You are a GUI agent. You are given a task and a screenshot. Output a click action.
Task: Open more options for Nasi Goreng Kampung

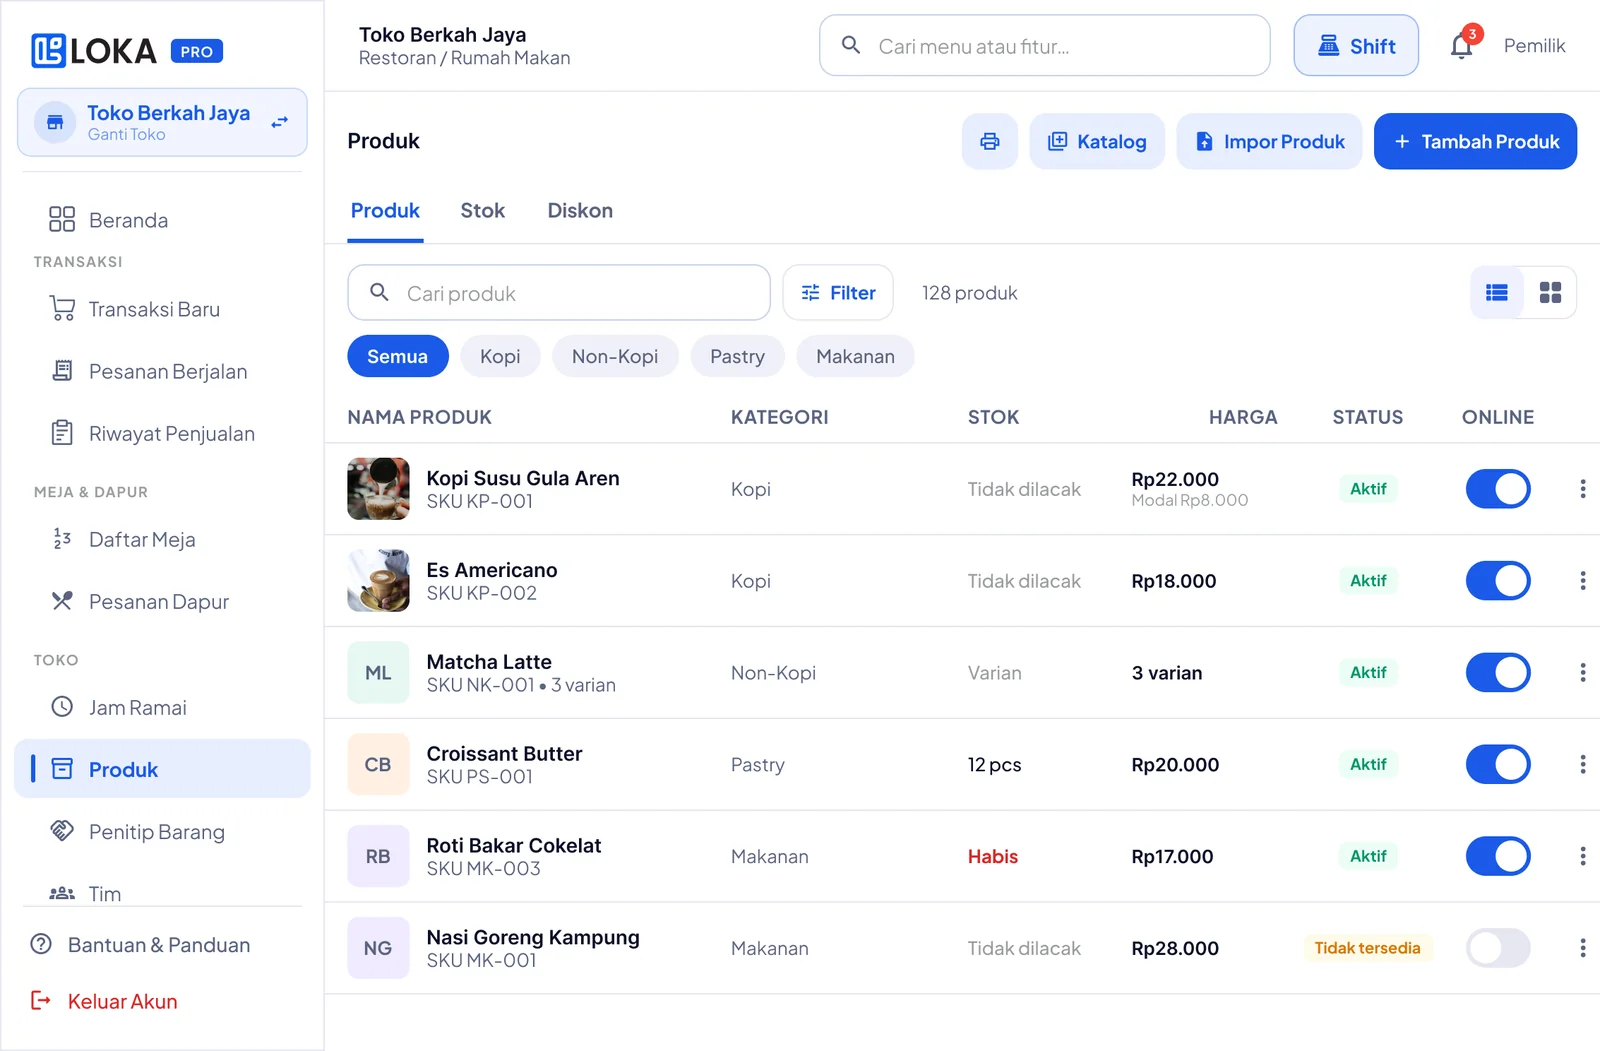point(1582,948)
